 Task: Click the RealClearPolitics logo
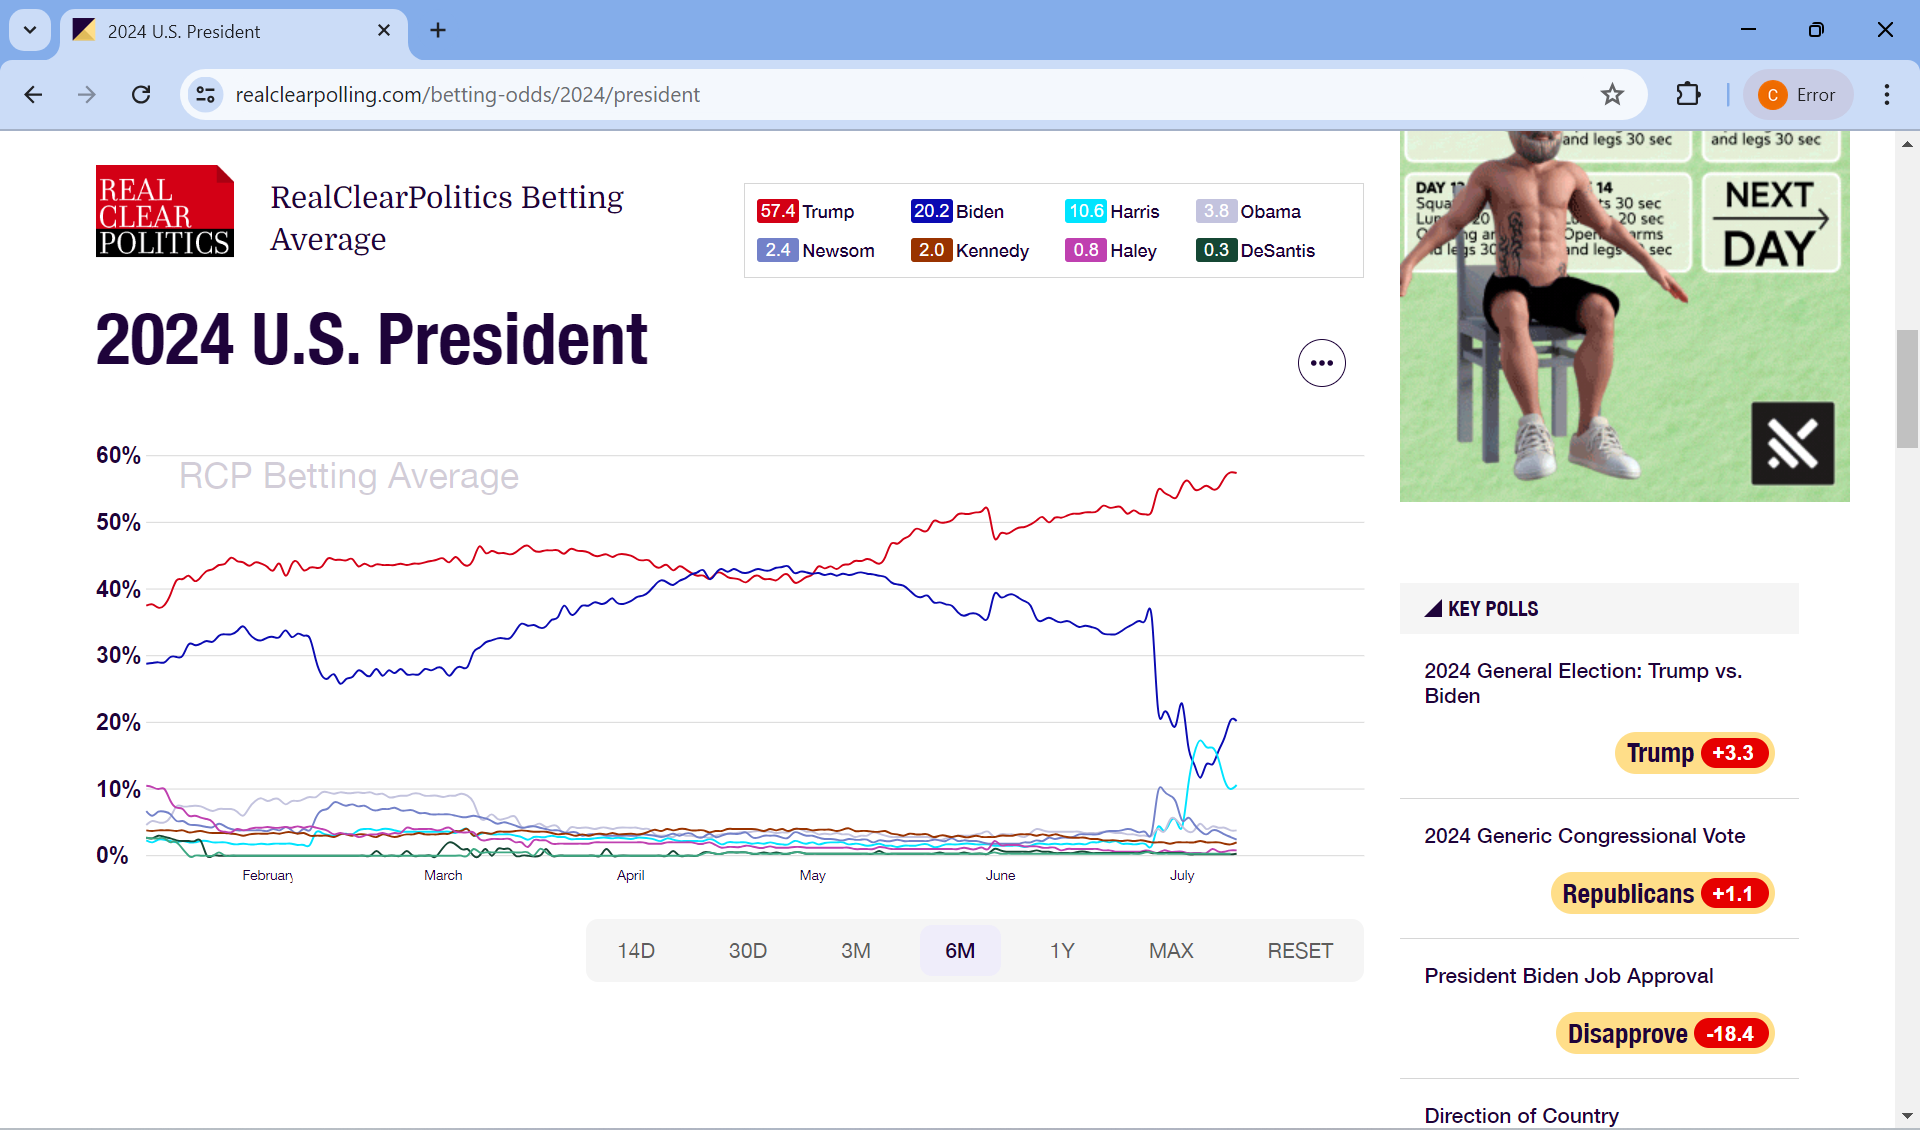(x=165, y=211)
